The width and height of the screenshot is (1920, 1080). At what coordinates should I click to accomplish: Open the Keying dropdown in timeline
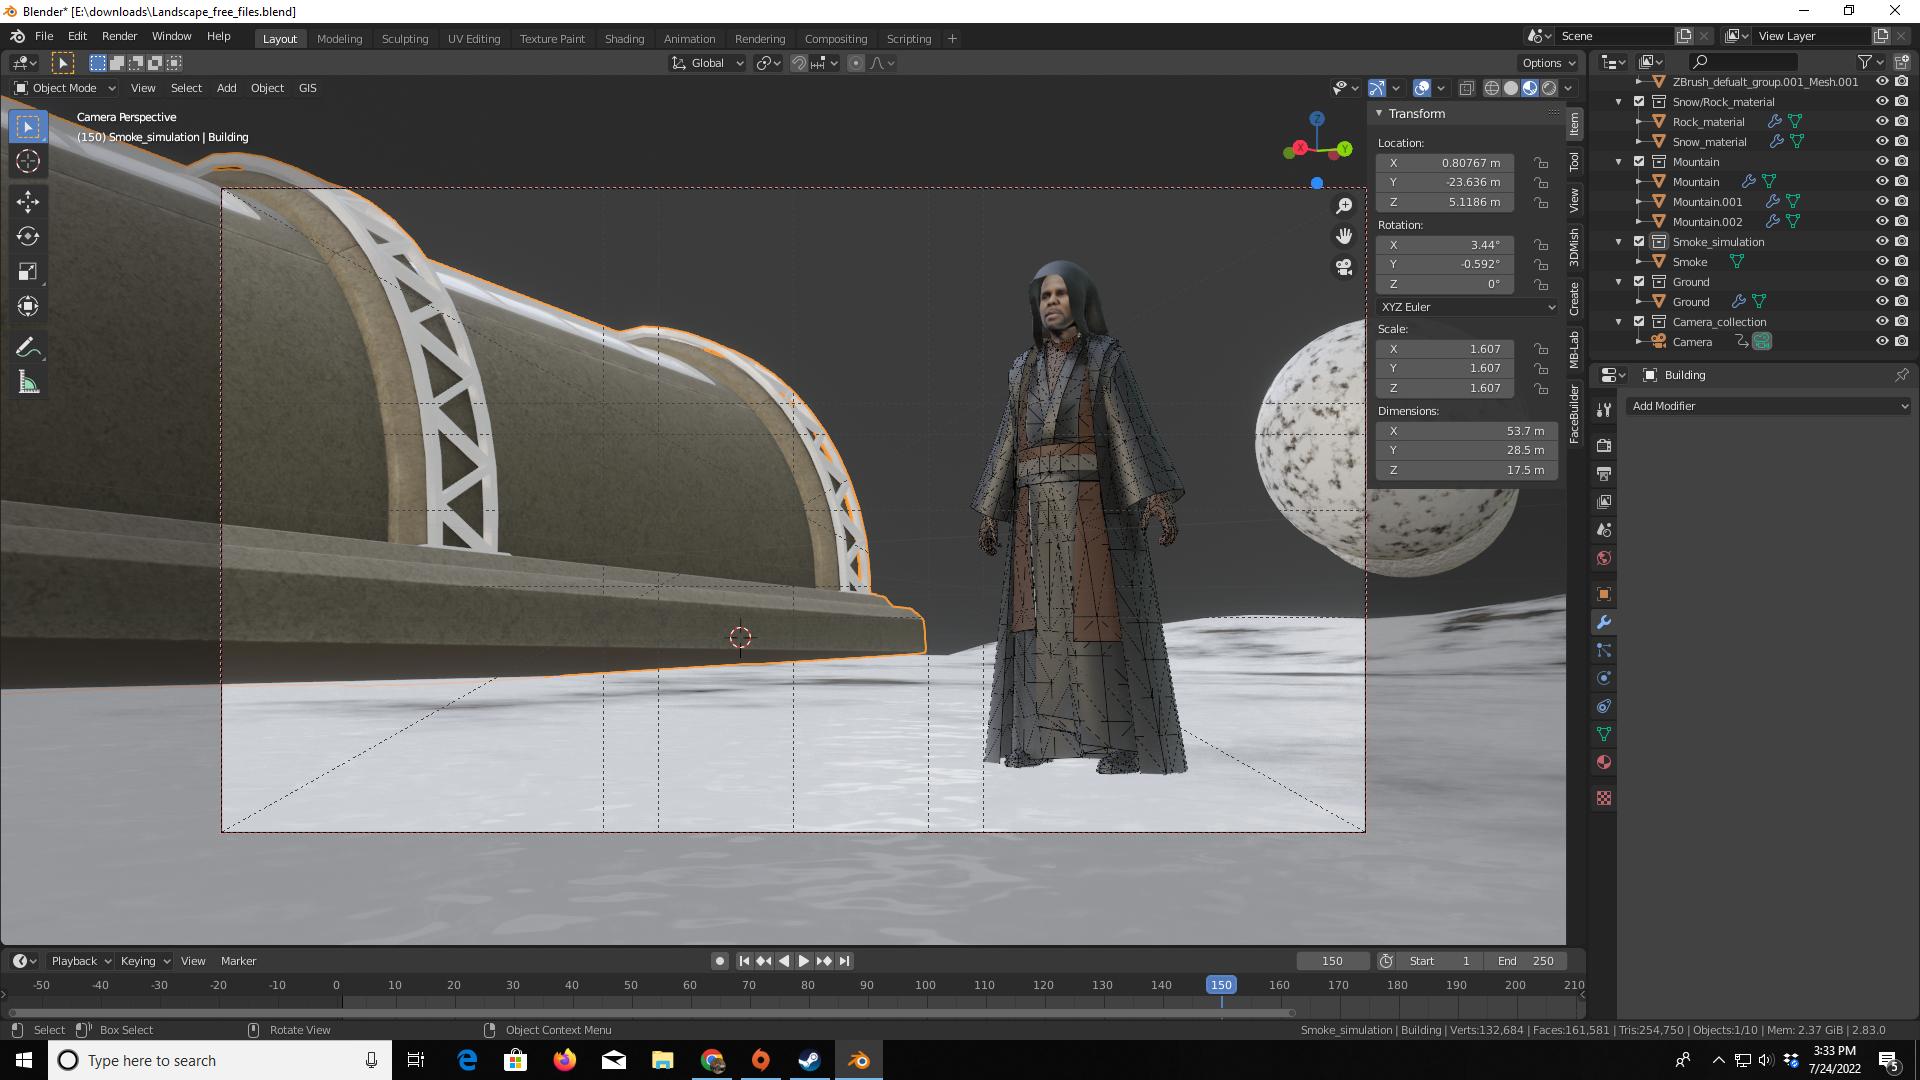point(145,961)
